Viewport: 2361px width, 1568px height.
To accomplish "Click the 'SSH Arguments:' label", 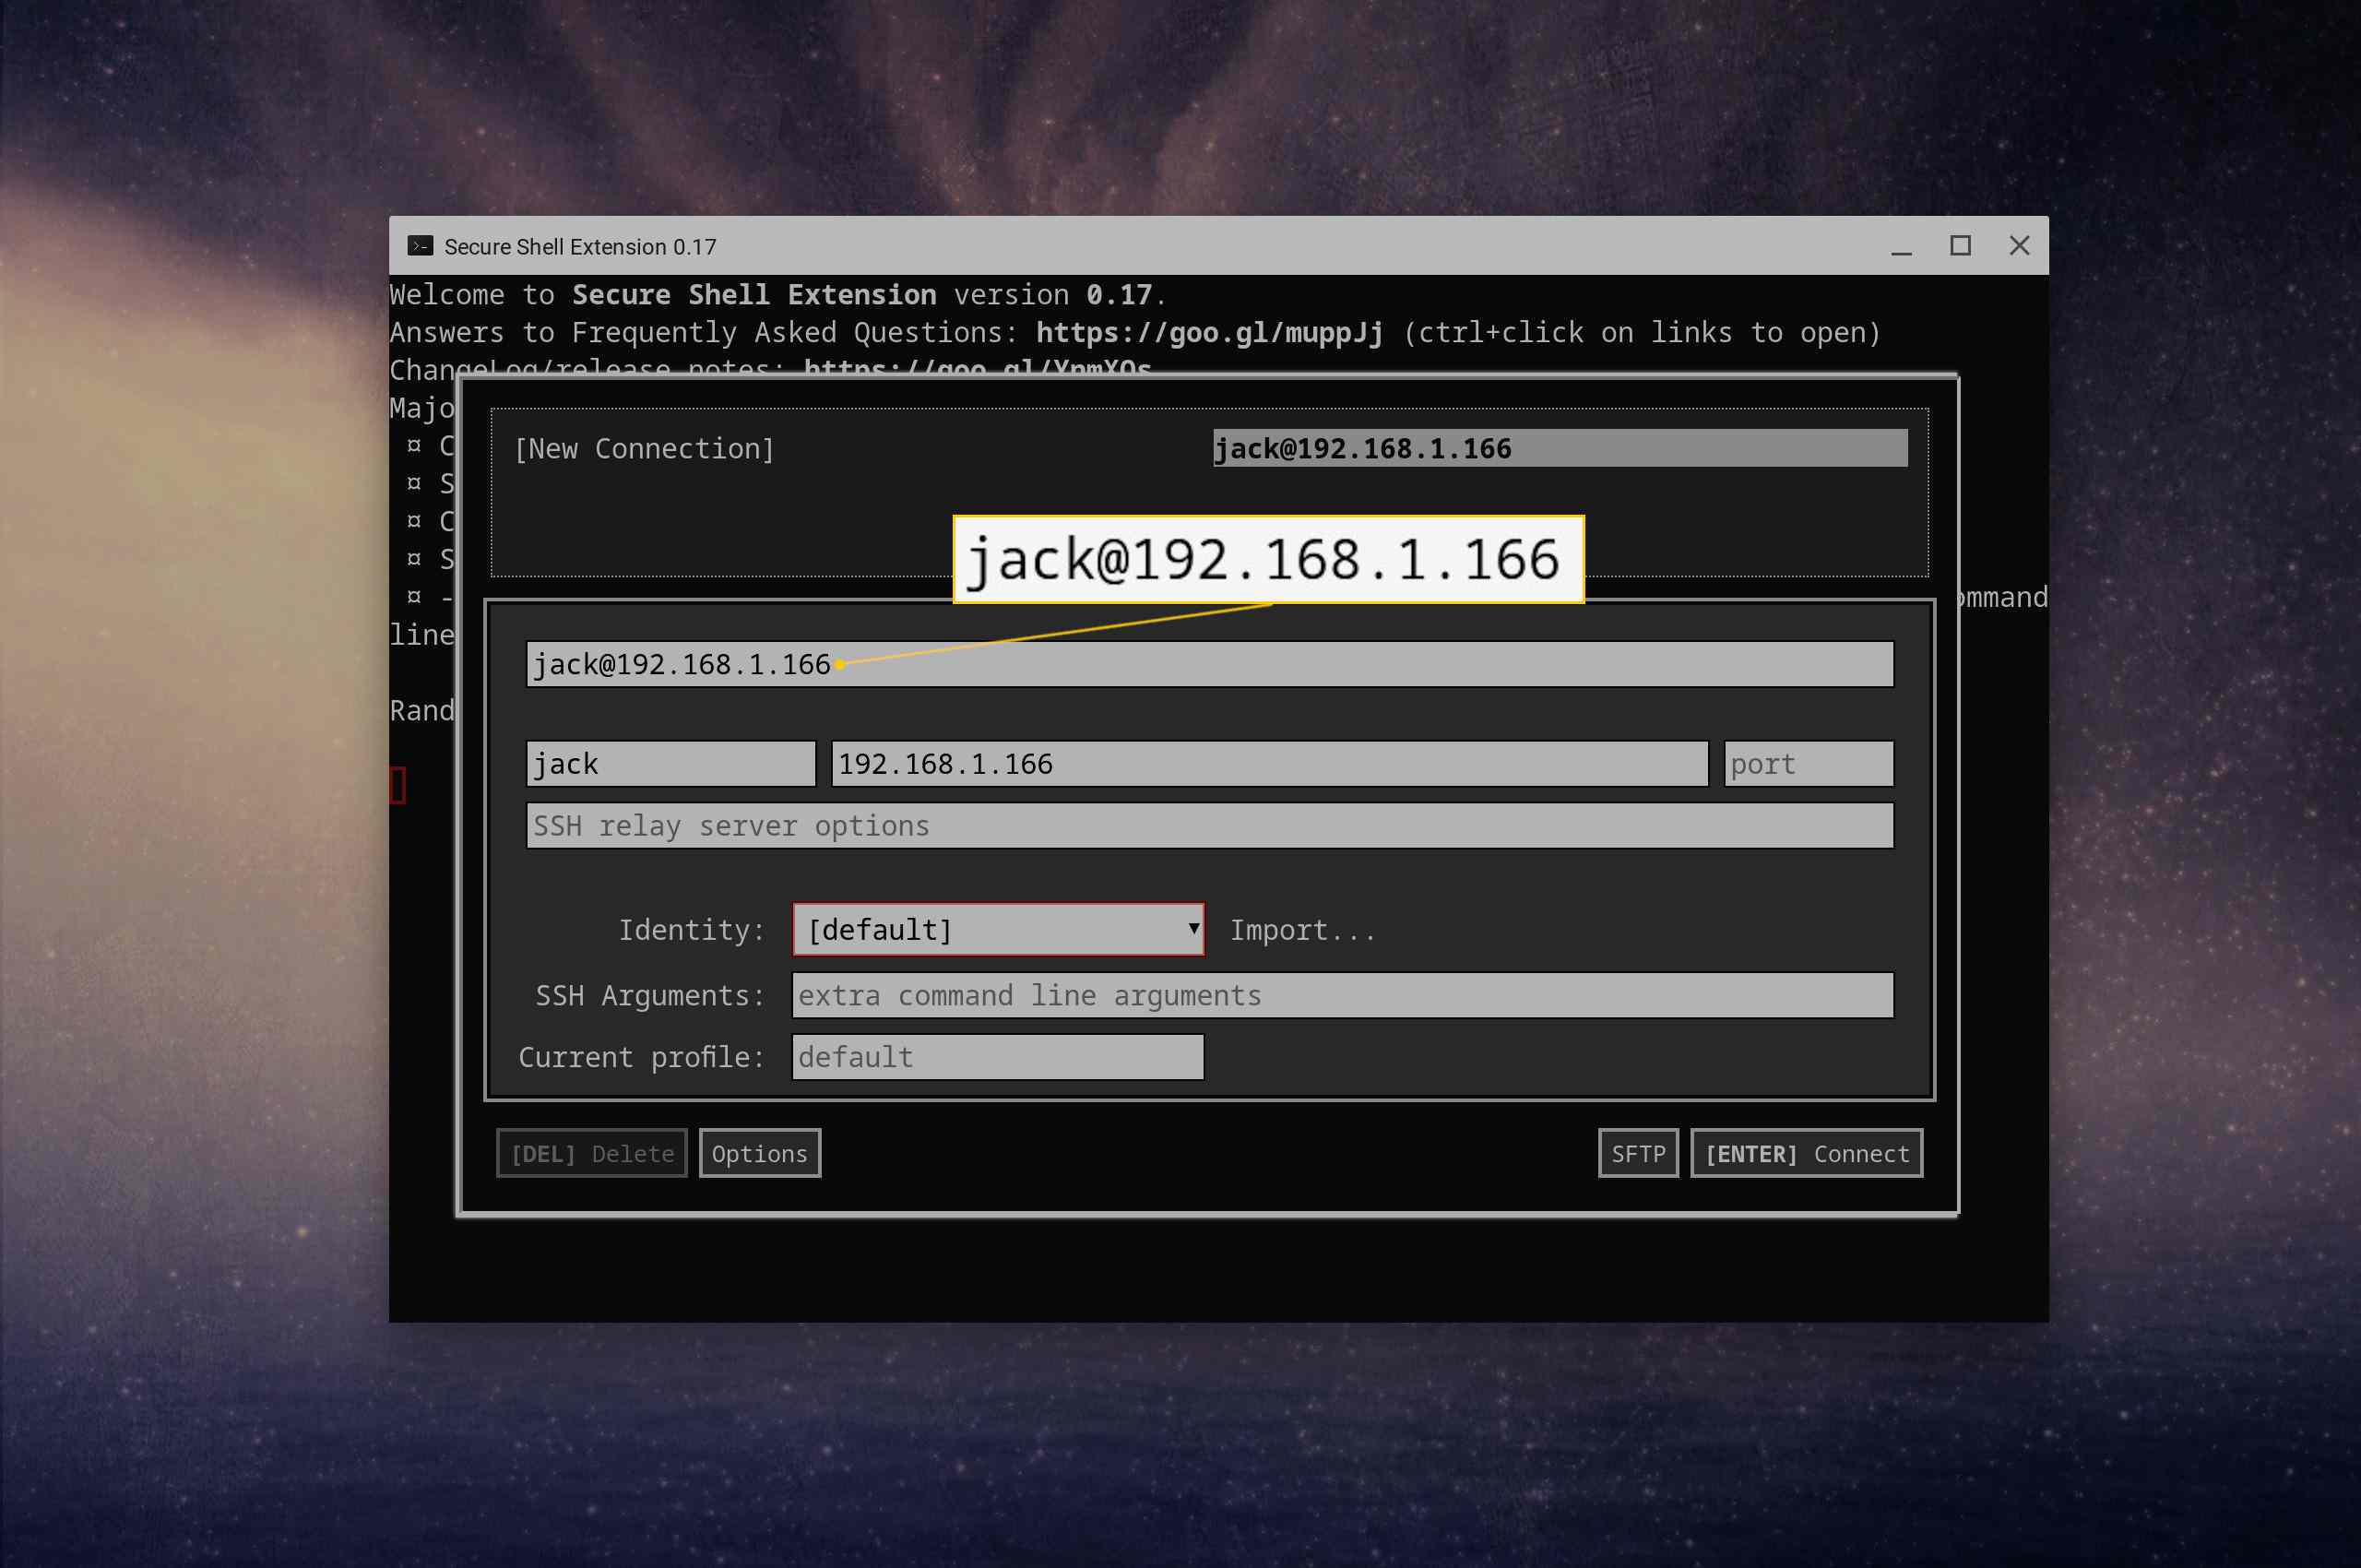I will pos(650,996).
